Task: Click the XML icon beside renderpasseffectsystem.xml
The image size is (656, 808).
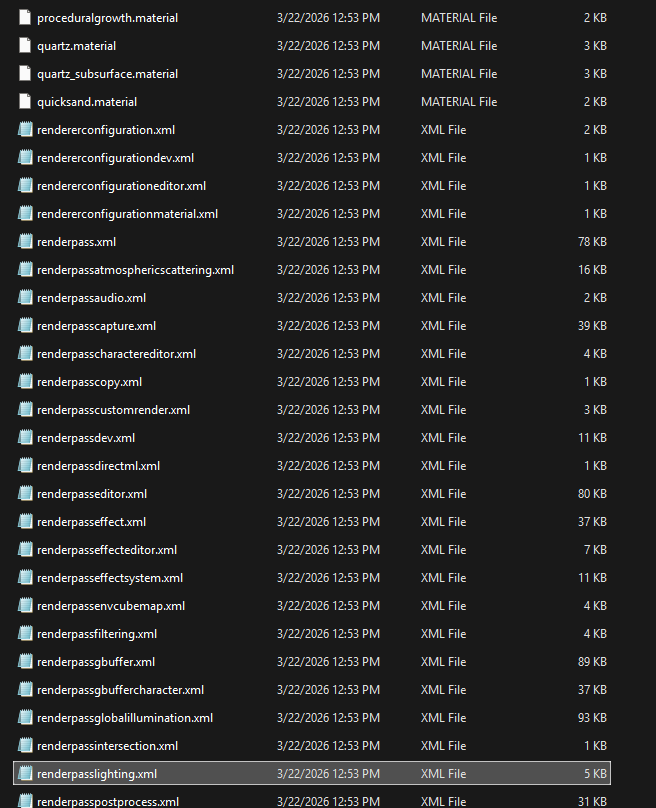Action: click(25, 578)
